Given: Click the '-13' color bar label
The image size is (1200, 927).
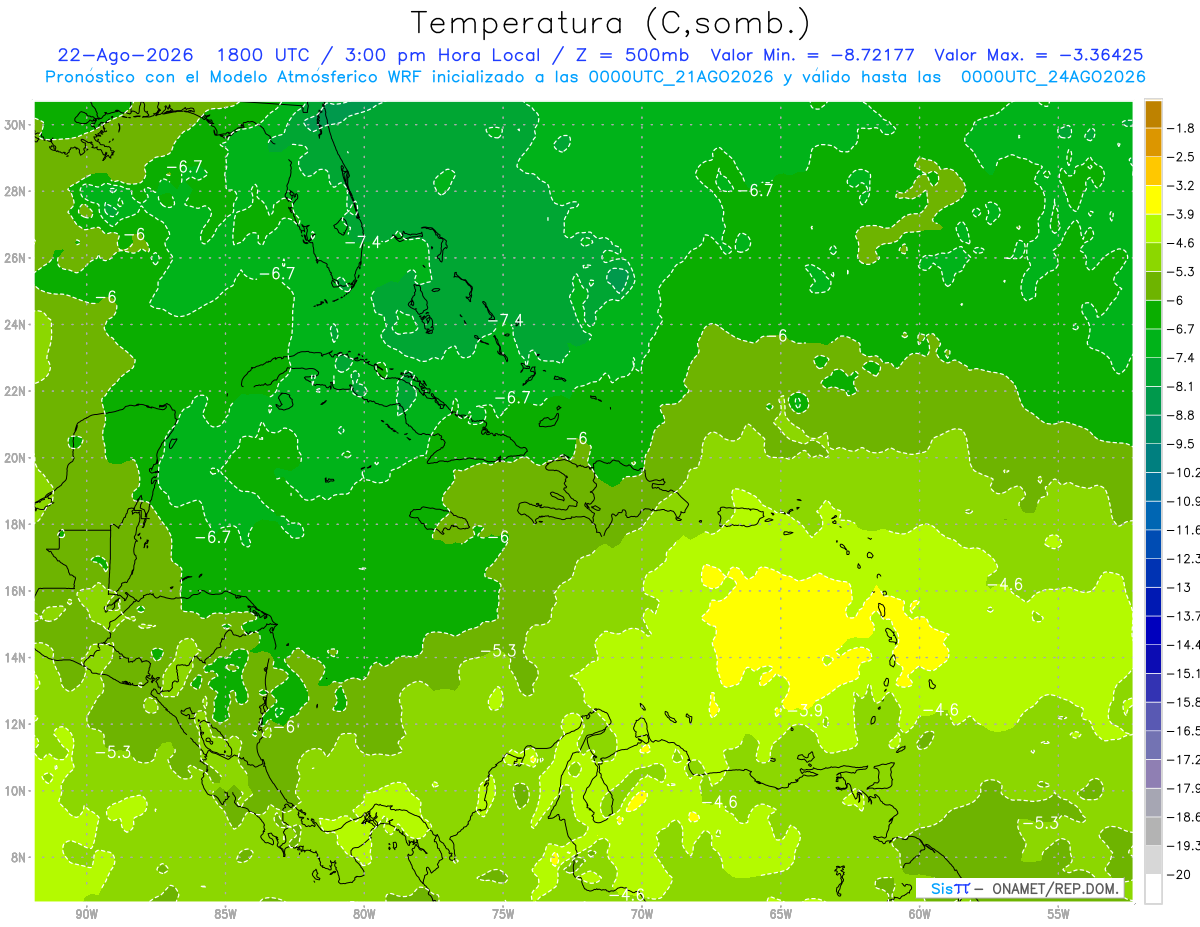Looking at the screenshot, I should tap(1179, 587).
